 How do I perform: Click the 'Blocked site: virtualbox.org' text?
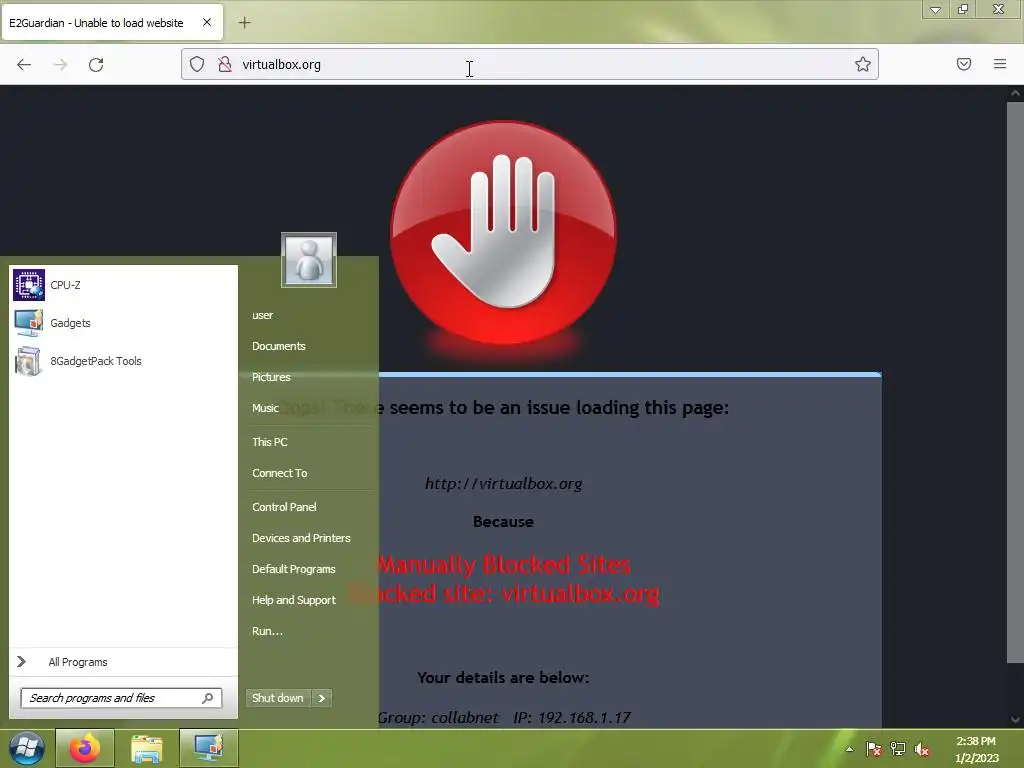pos(504,593)
